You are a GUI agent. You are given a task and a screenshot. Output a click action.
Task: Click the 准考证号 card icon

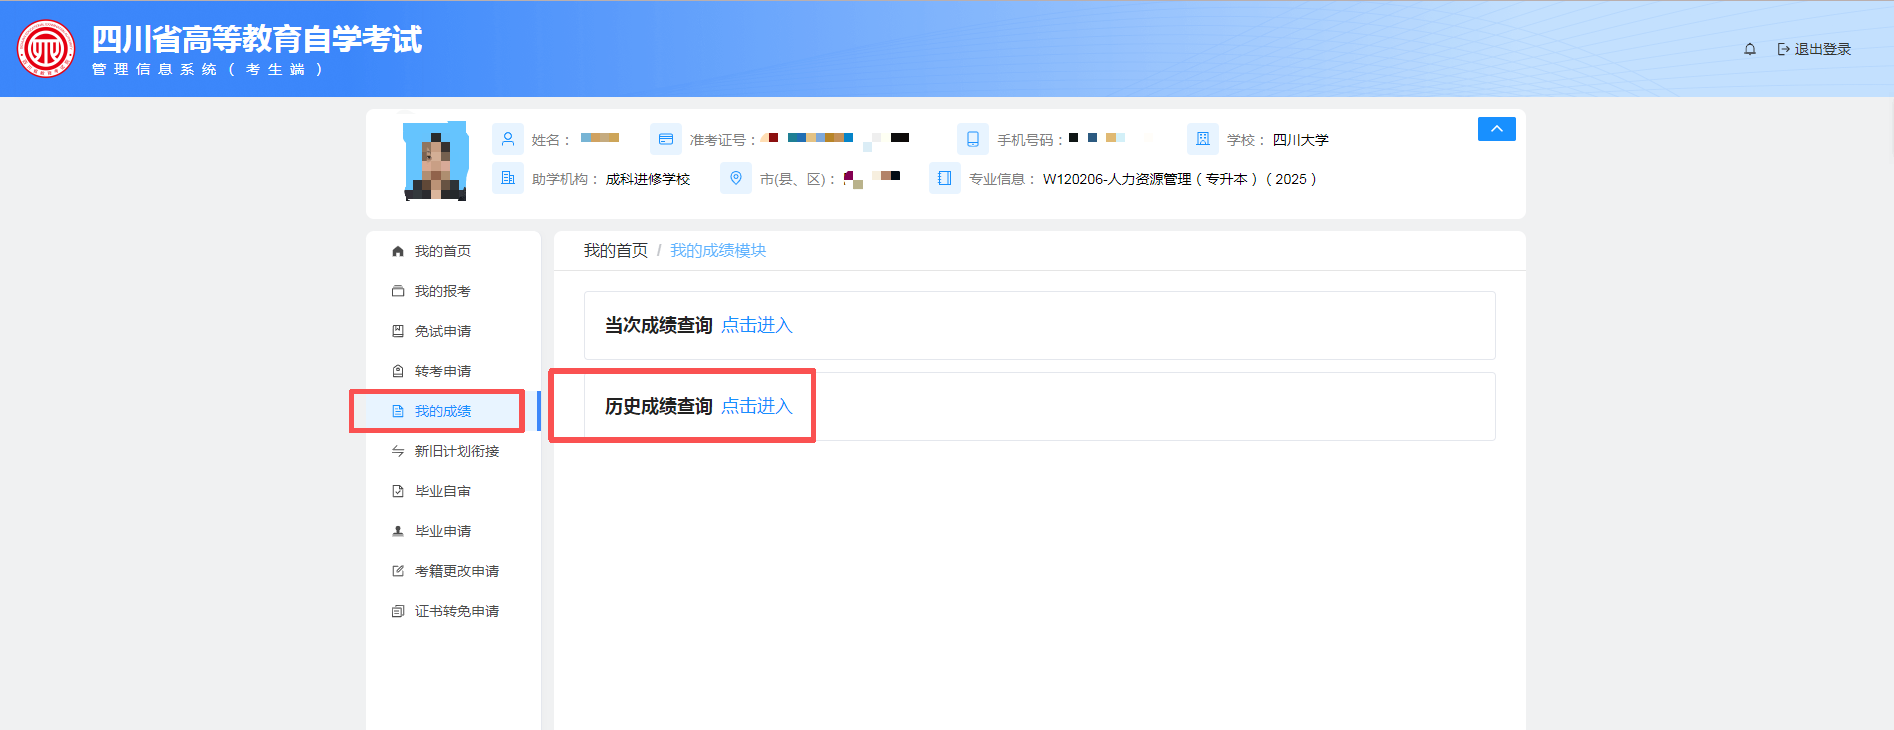[666, 139]
